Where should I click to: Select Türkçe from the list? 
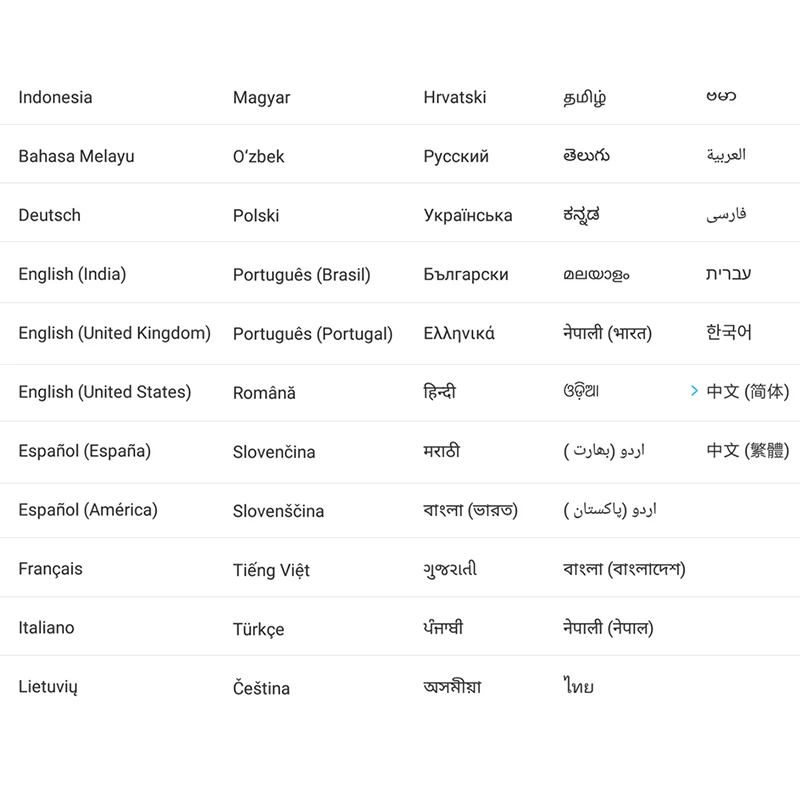point(258,629)
